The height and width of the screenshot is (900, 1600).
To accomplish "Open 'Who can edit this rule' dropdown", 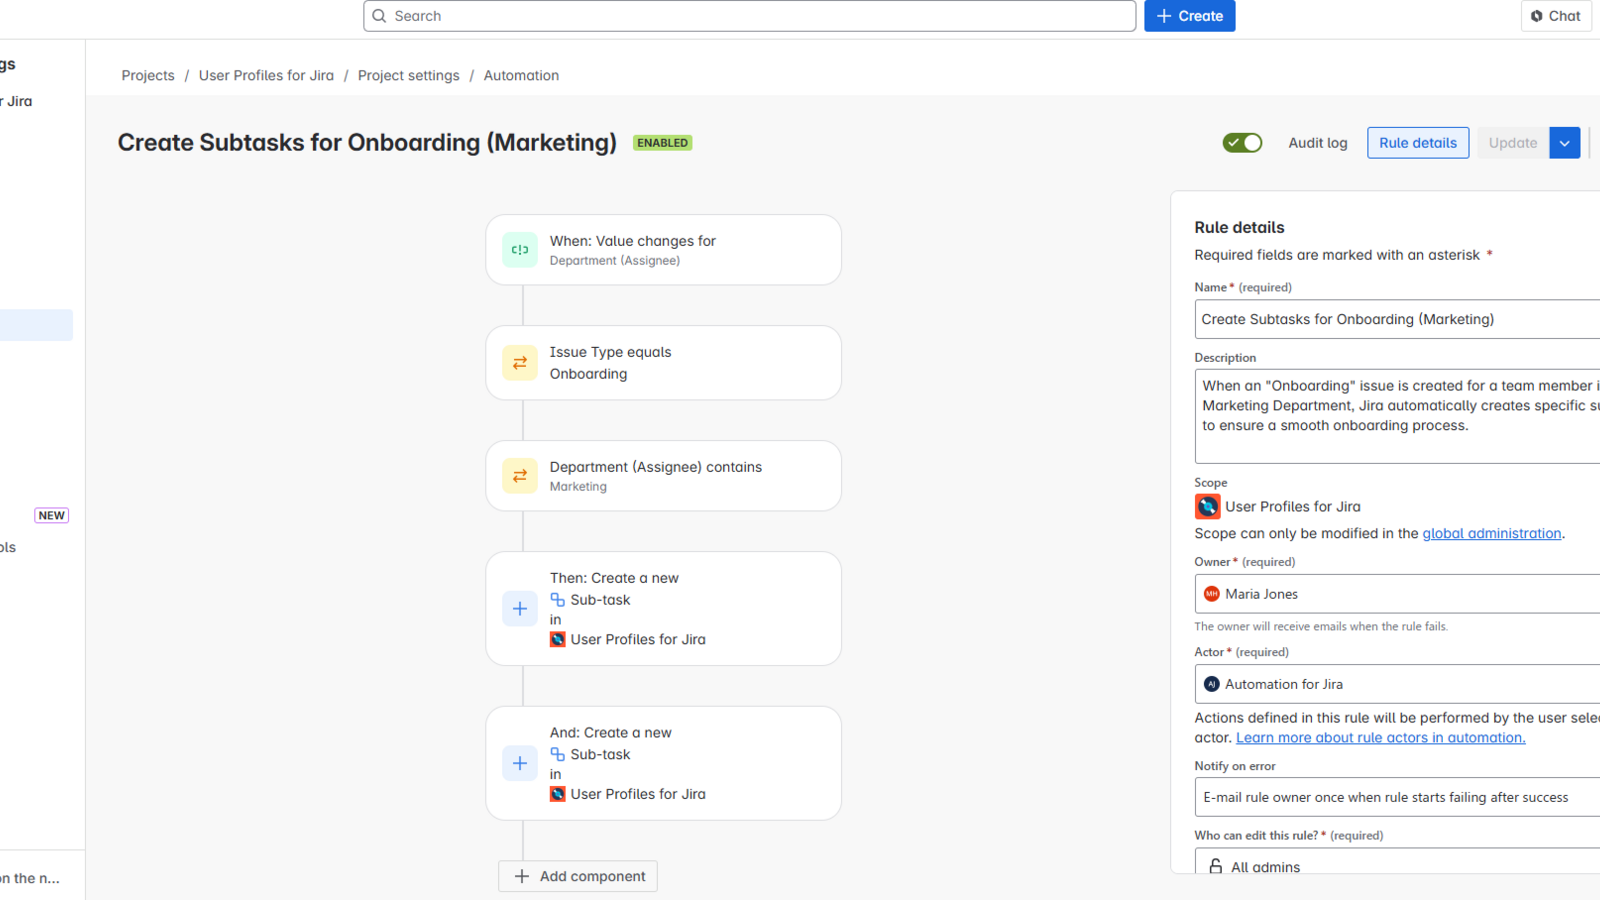I will [x=1398, y=862].
